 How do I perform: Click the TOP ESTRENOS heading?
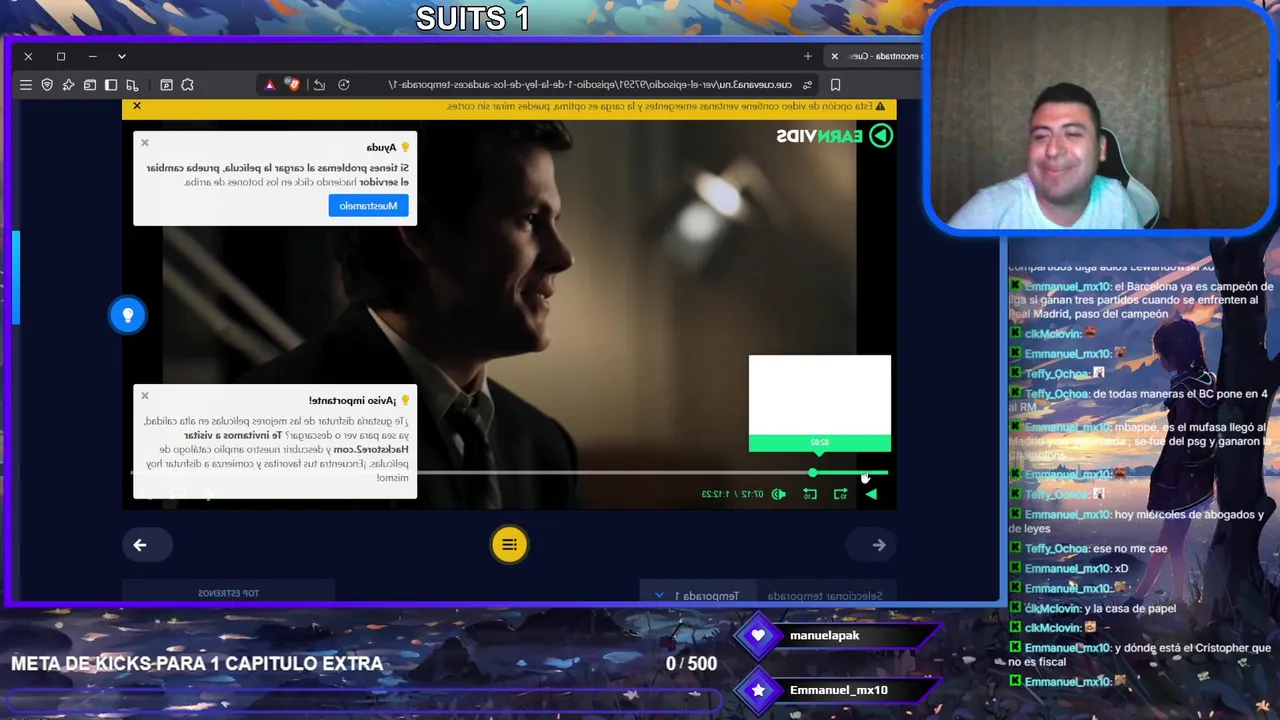228,593
